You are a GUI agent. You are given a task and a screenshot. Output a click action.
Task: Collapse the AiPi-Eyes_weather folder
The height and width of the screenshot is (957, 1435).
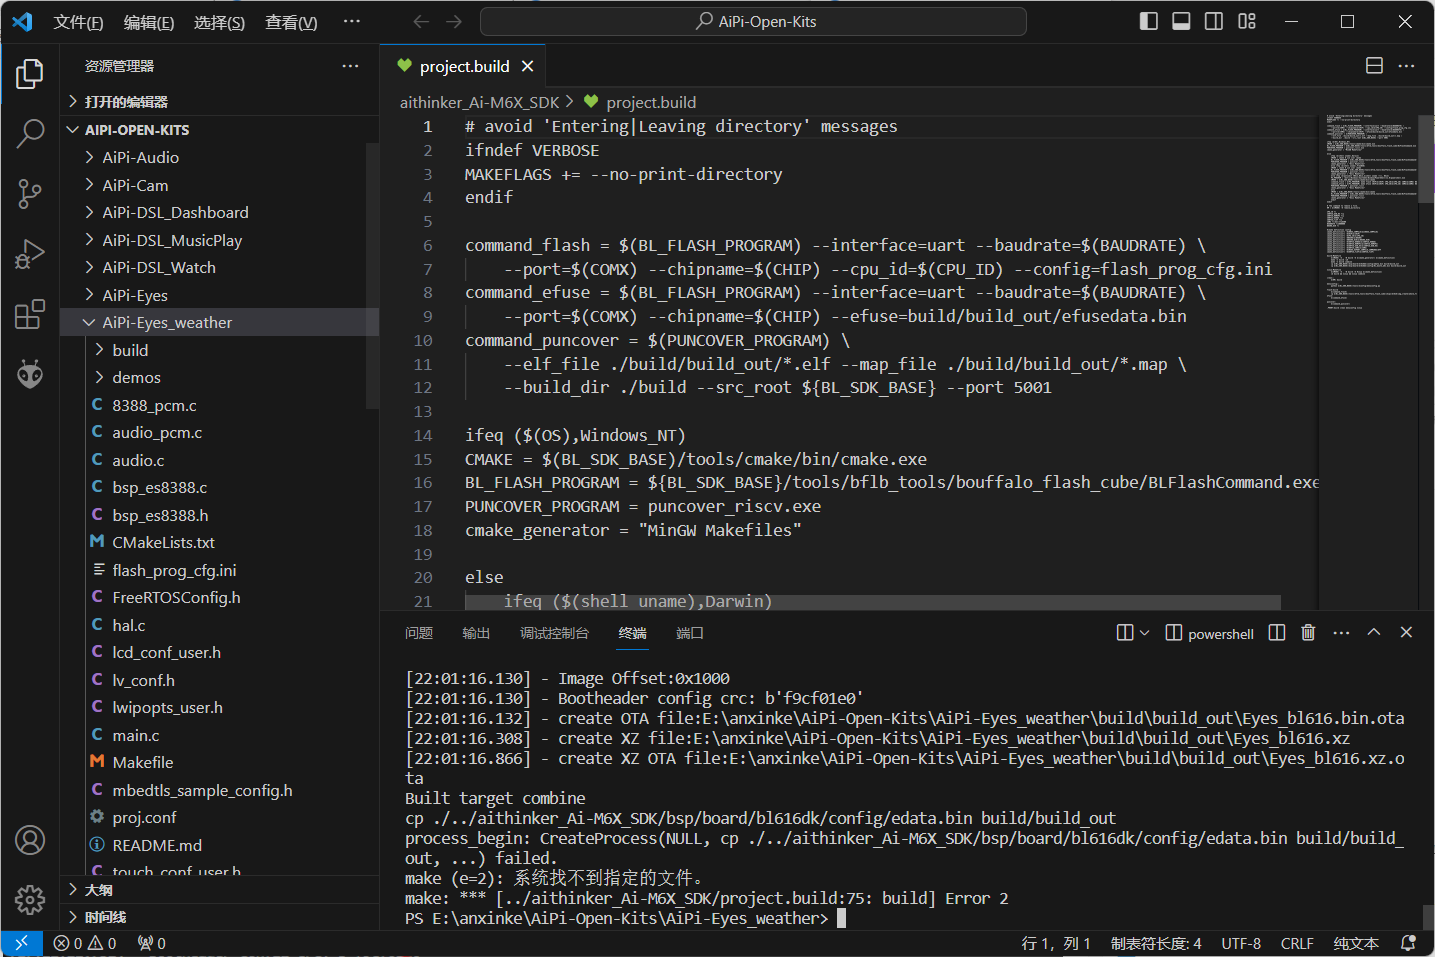click(x=219, y=322)
